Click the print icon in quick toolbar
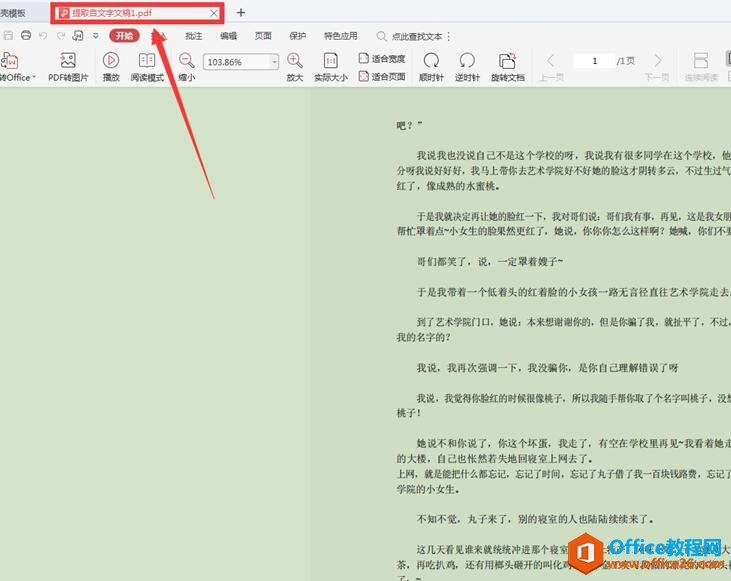Screen dimensions: 731x581 pyautogui.click(x=26, y=35)
